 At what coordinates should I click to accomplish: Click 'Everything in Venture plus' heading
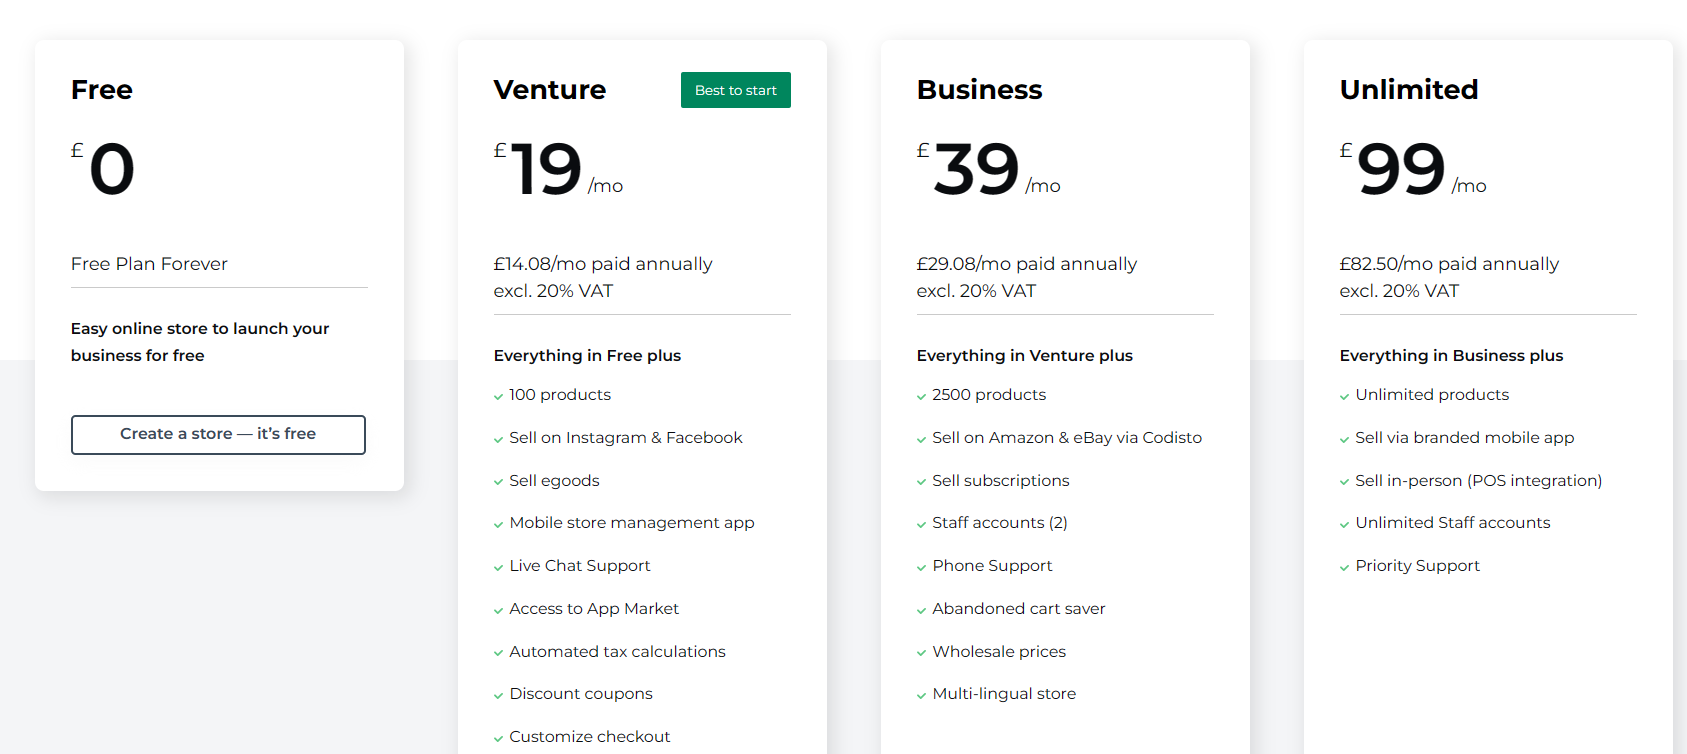(1025, 356)
